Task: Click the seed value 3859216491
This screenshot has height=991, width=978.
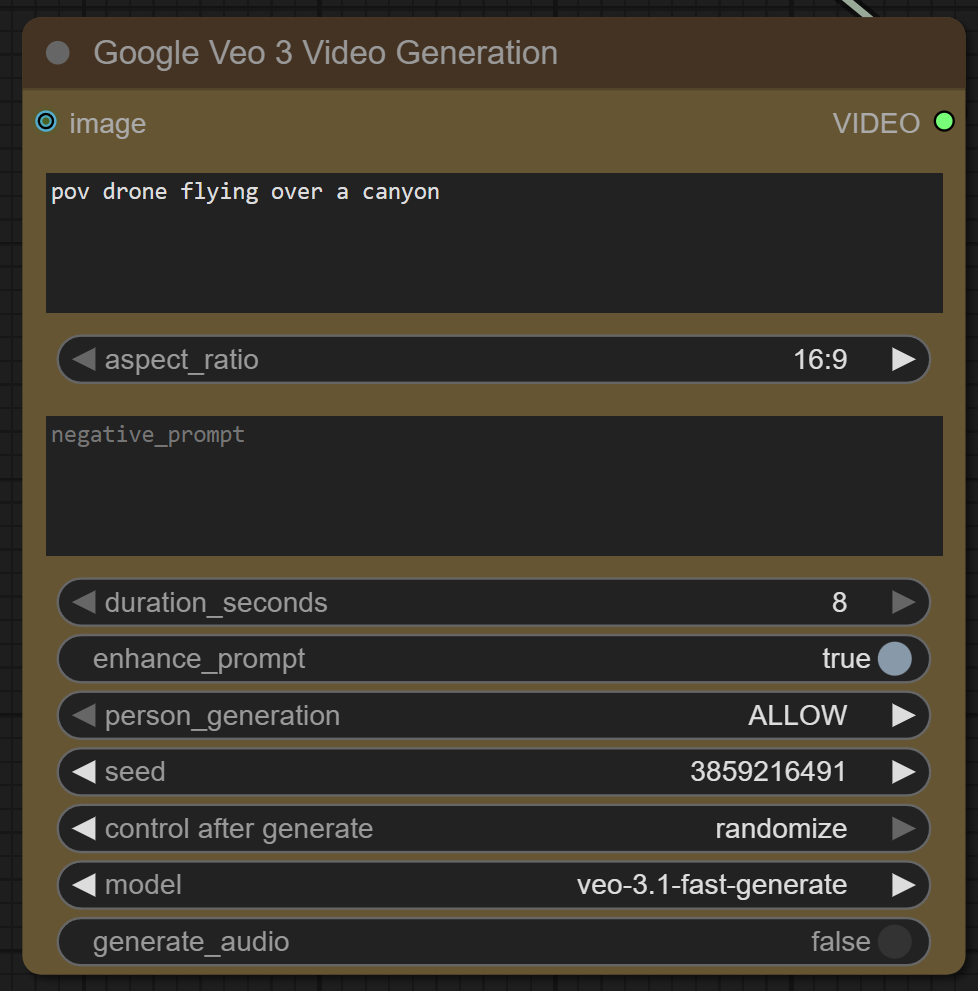Action: point(768,772)
